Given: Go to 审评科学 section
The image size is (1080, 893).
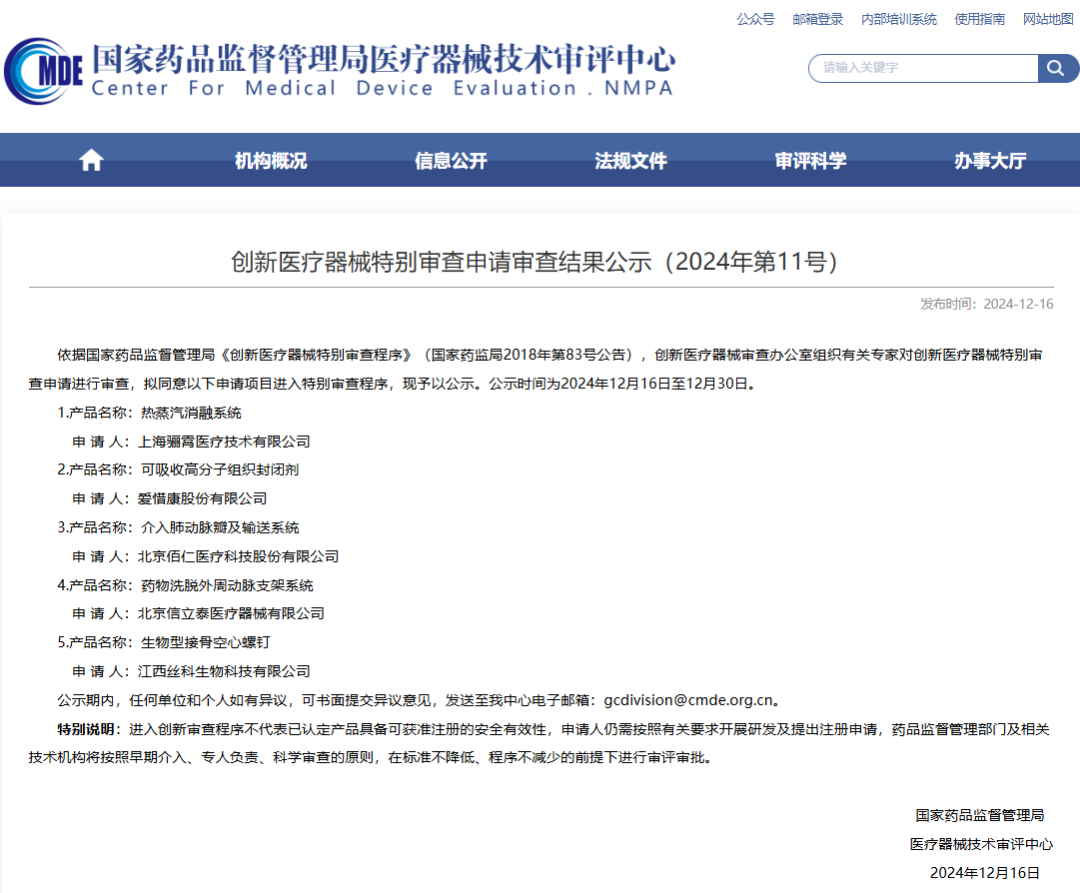Looking at the screenshot, I should coord(810,161).
